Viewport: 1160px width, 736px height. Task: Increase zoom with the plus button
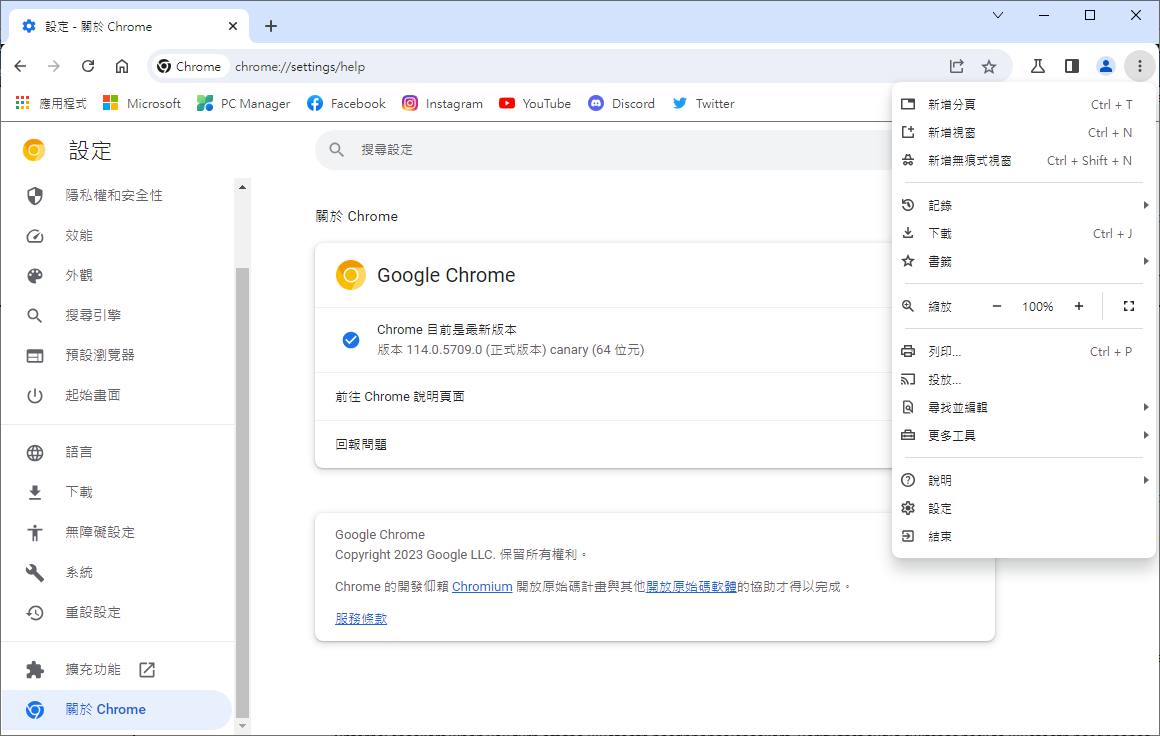[x=1079, y=306]
